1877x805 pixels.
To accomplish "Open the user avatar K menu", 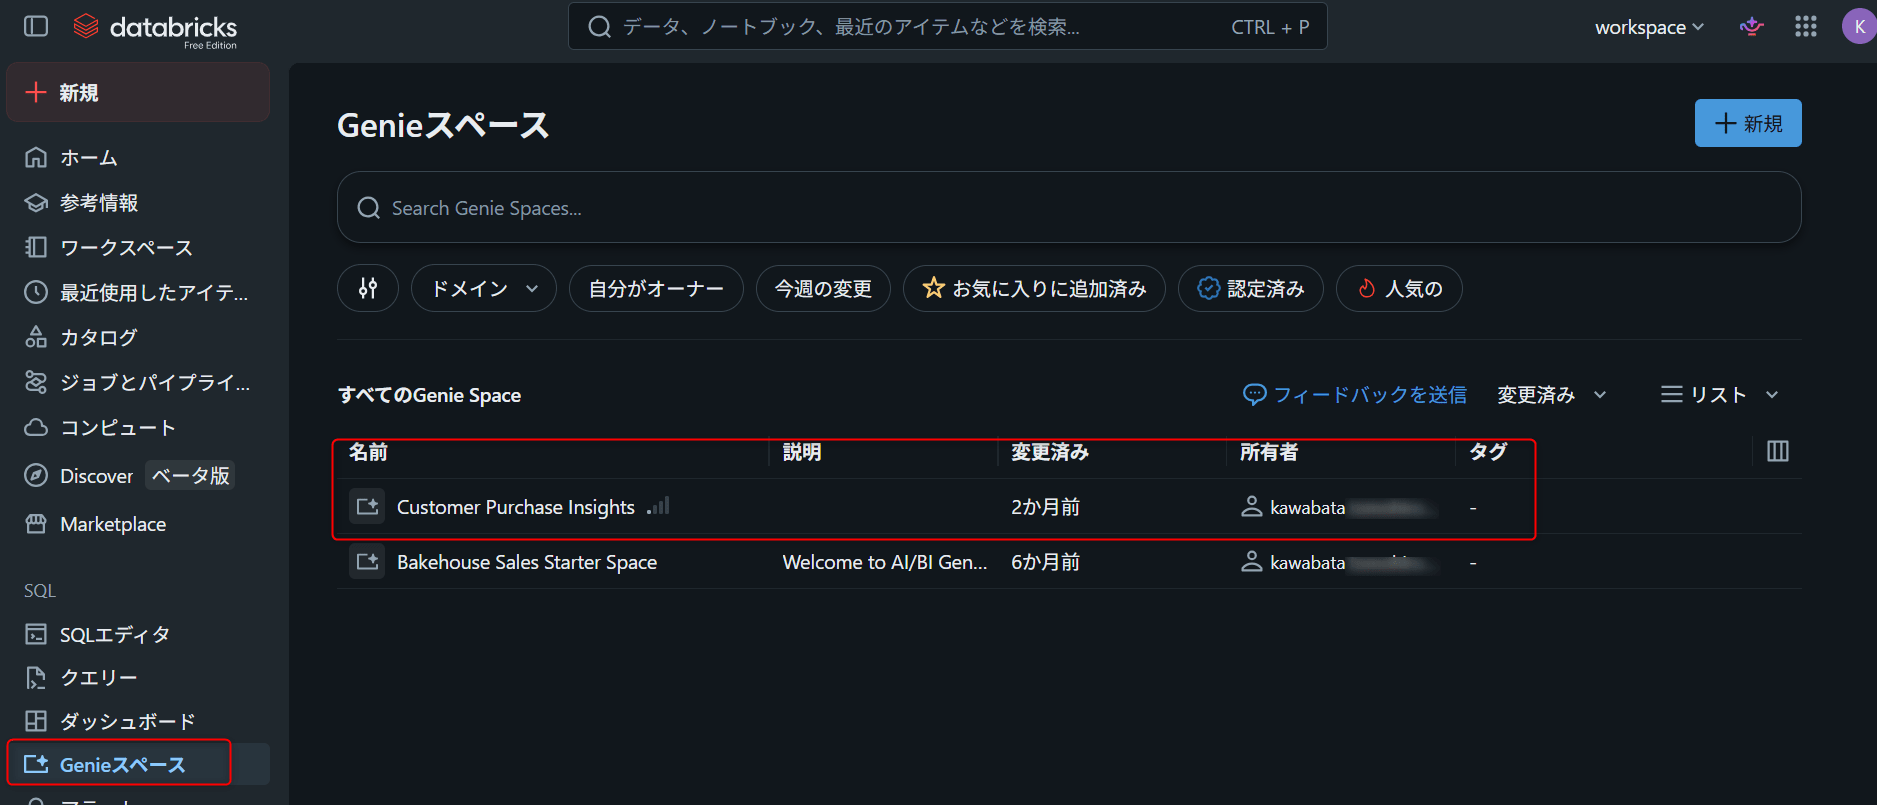I will tap(1858, 27).
